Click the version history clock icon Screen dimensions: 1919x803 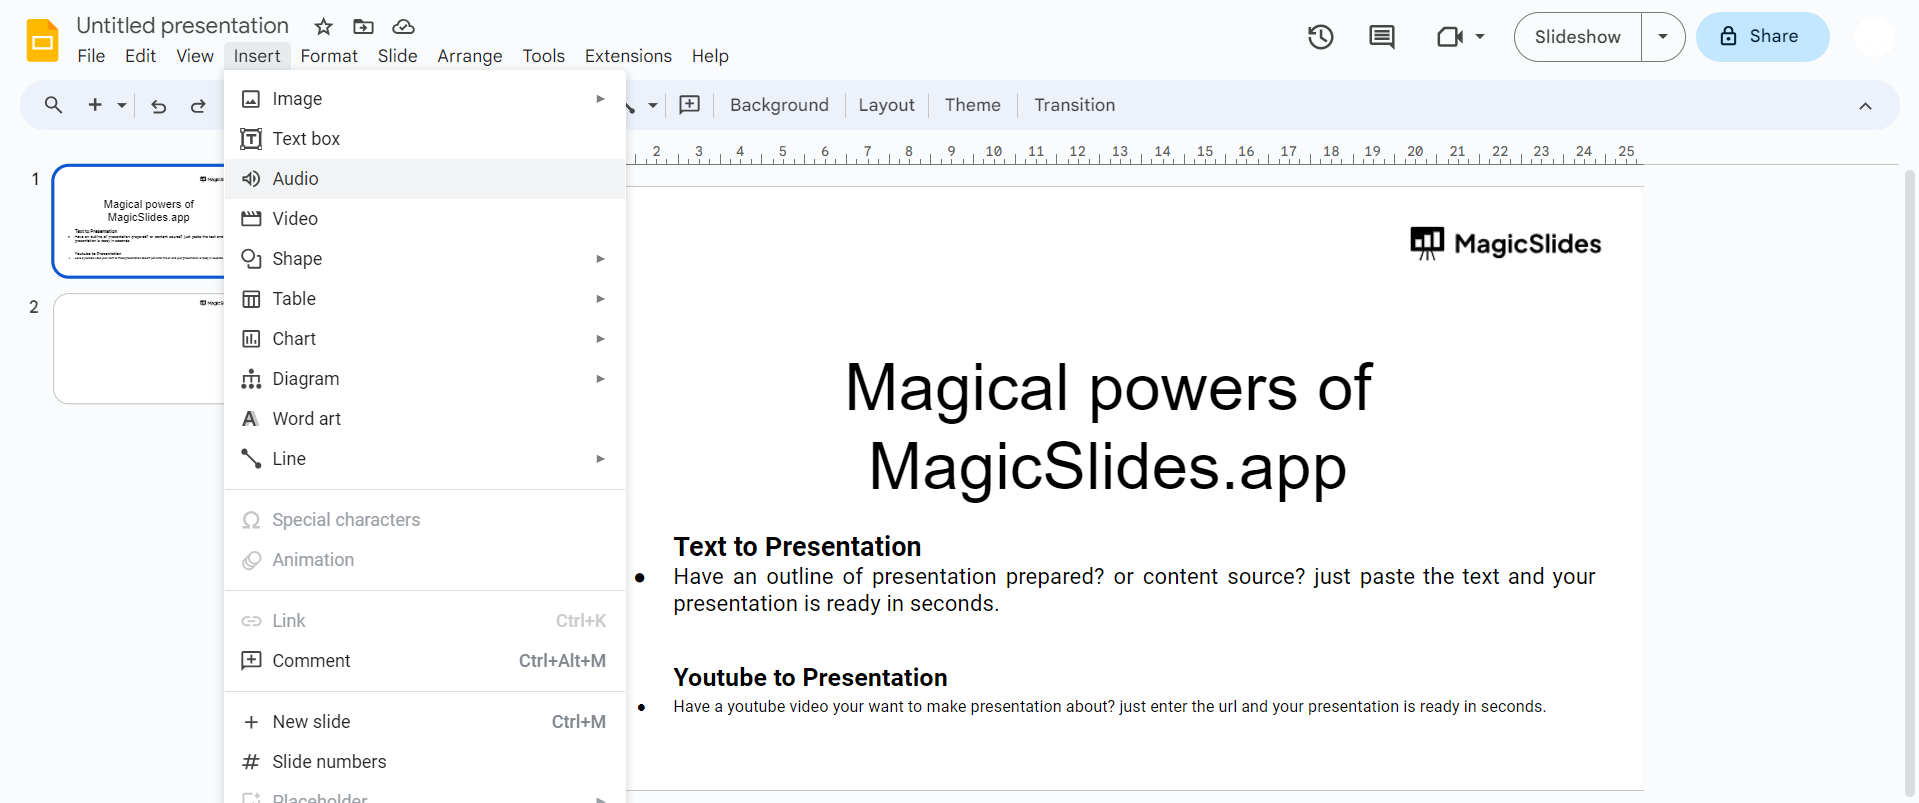tap(1320, 37)
